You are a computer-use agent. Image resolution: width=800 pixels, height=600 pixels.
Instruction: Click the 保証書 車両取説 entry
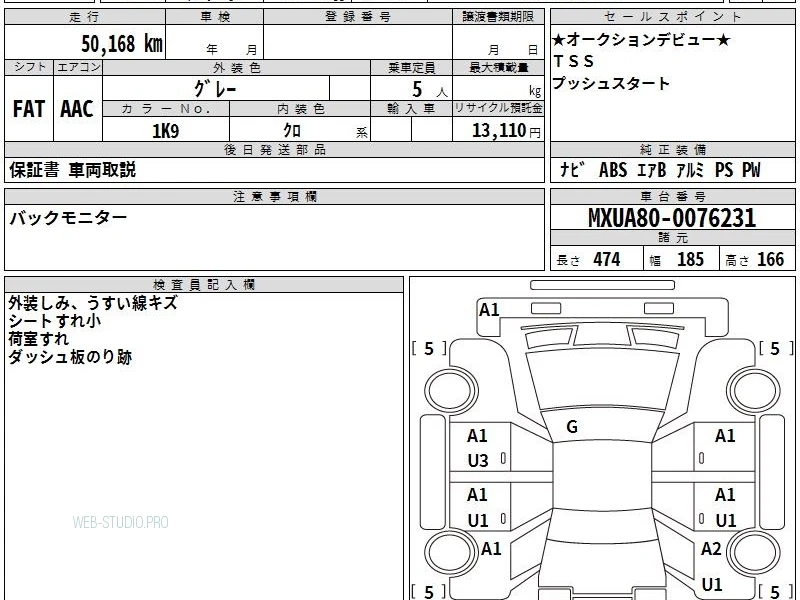pyautogui.click(x=72, y=170)
